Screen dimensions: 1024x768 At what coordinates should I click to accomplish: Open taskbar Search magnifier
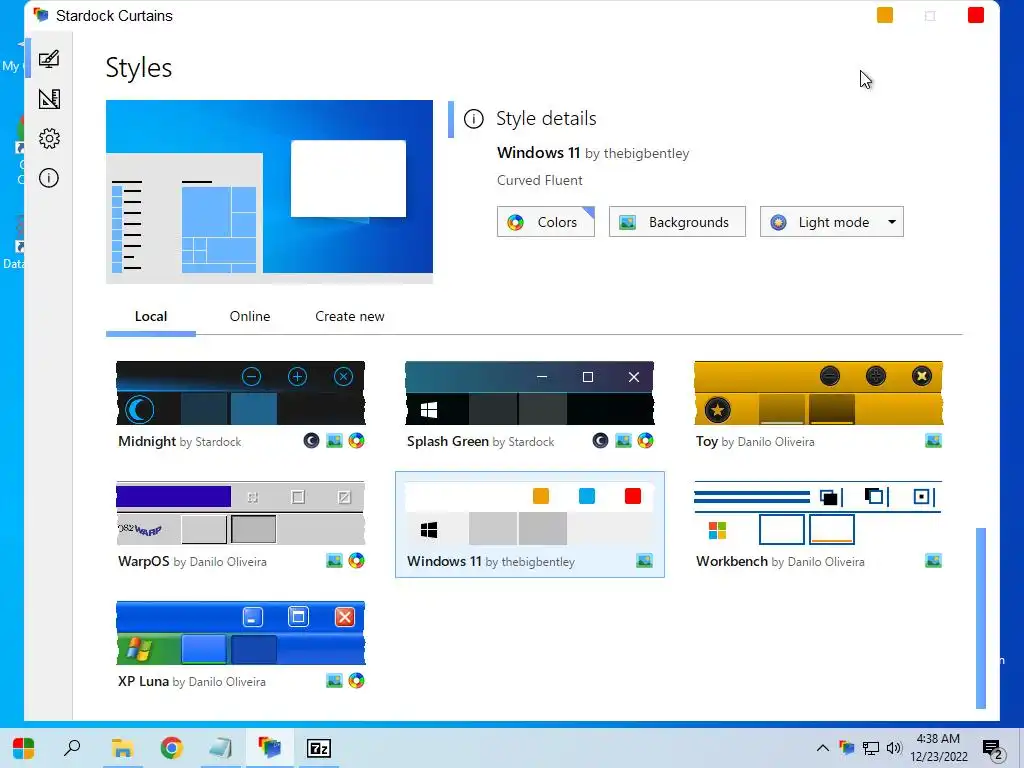[x=72, y=748]
